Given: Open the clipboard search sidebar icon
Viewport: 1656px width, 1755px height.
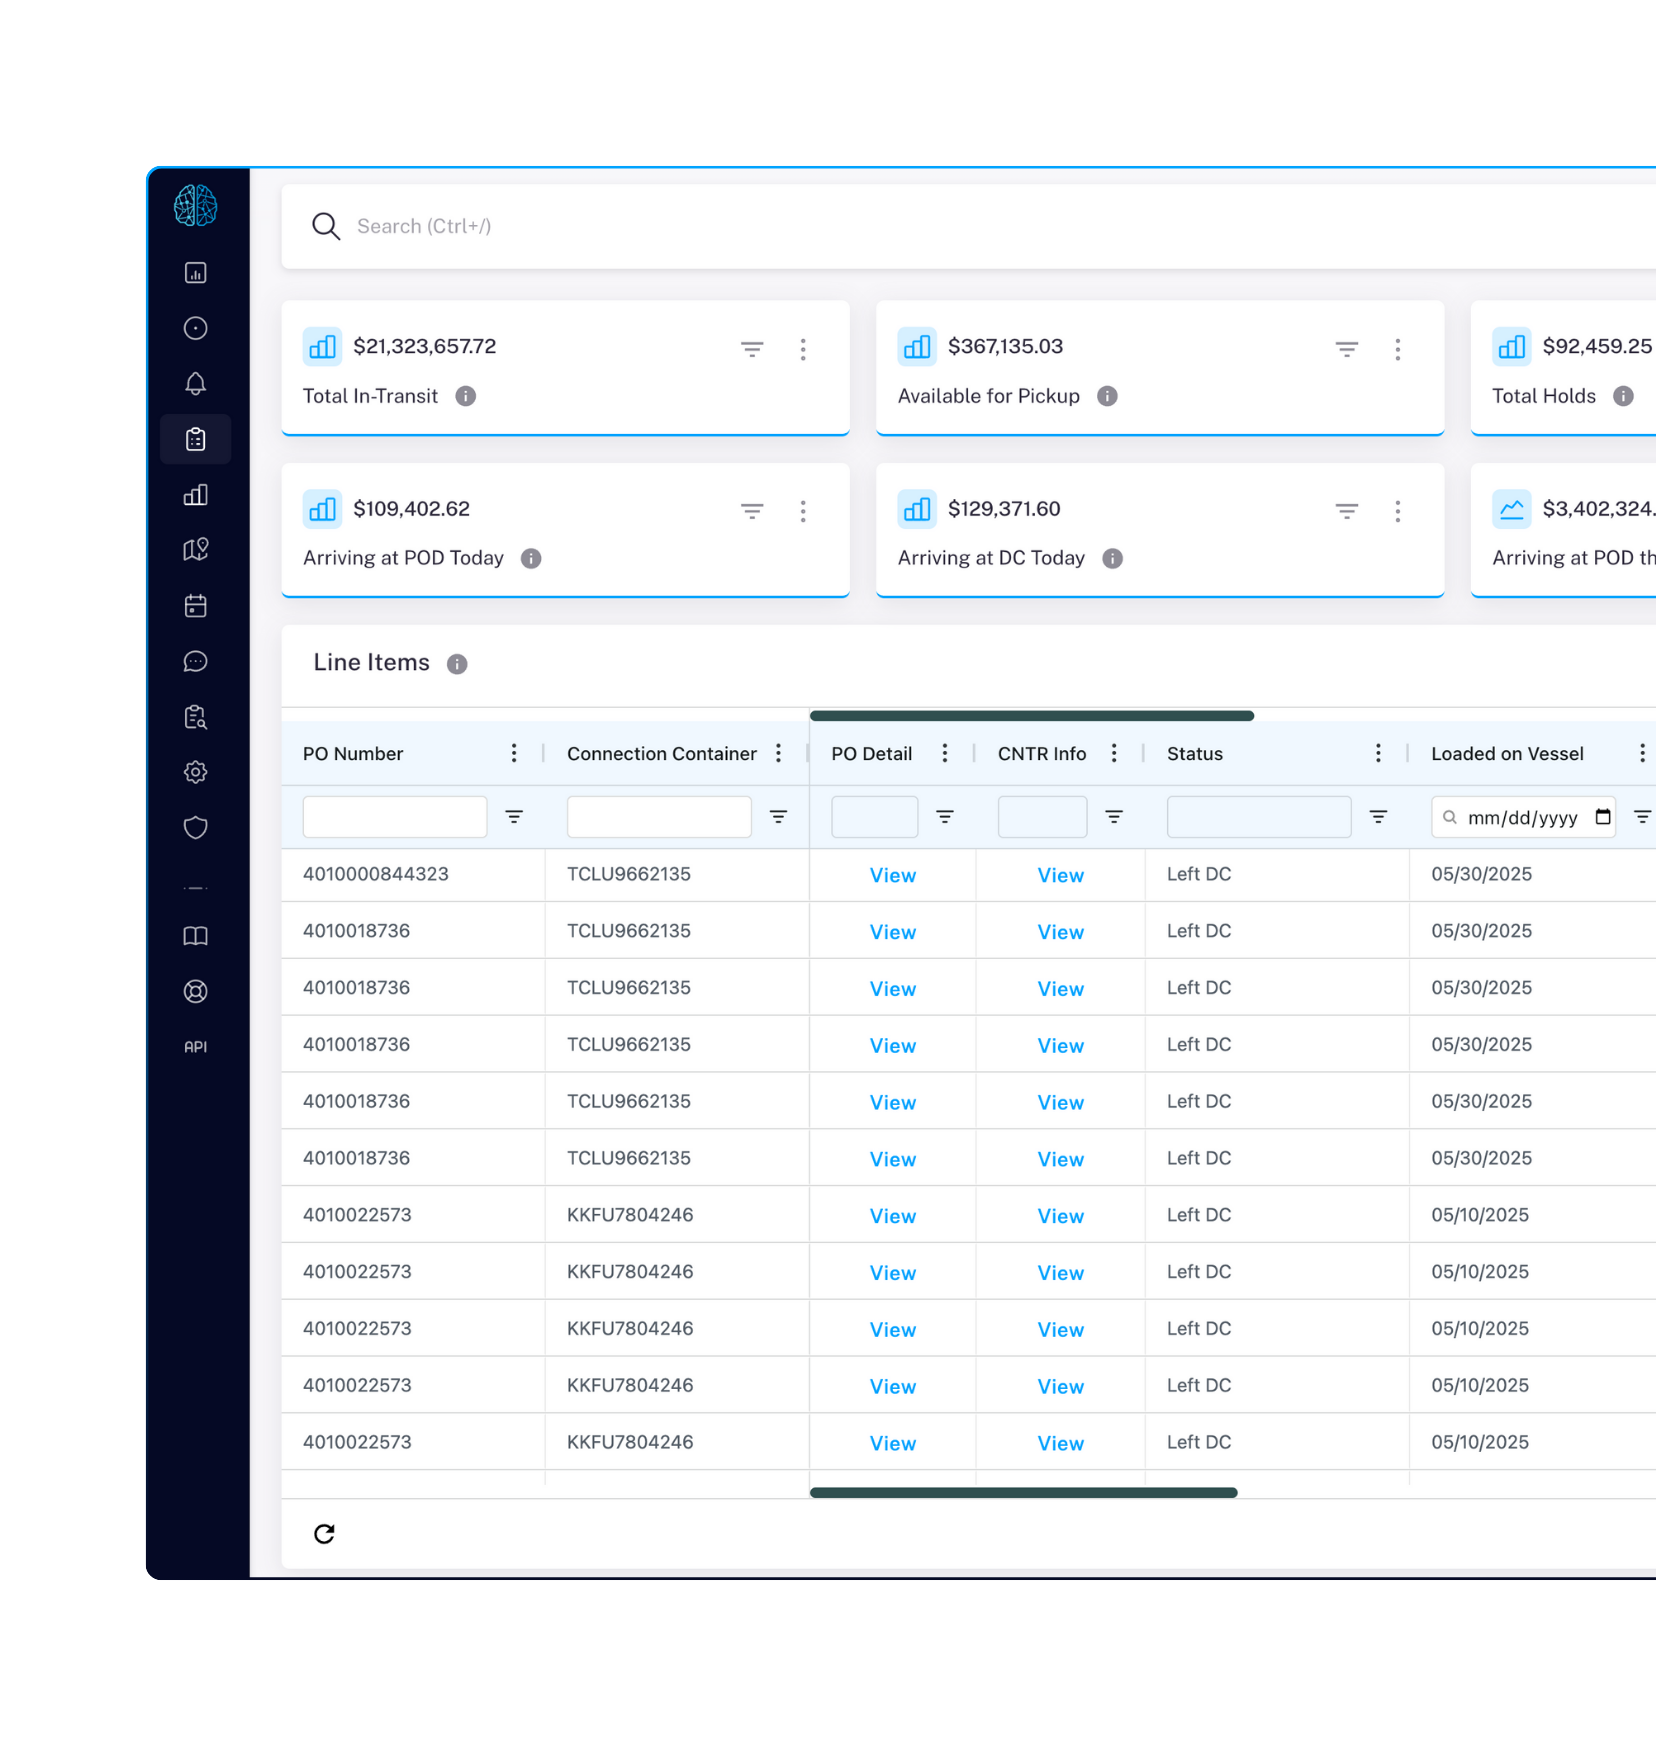Looking at the screenshot, I should click(196, 717).
